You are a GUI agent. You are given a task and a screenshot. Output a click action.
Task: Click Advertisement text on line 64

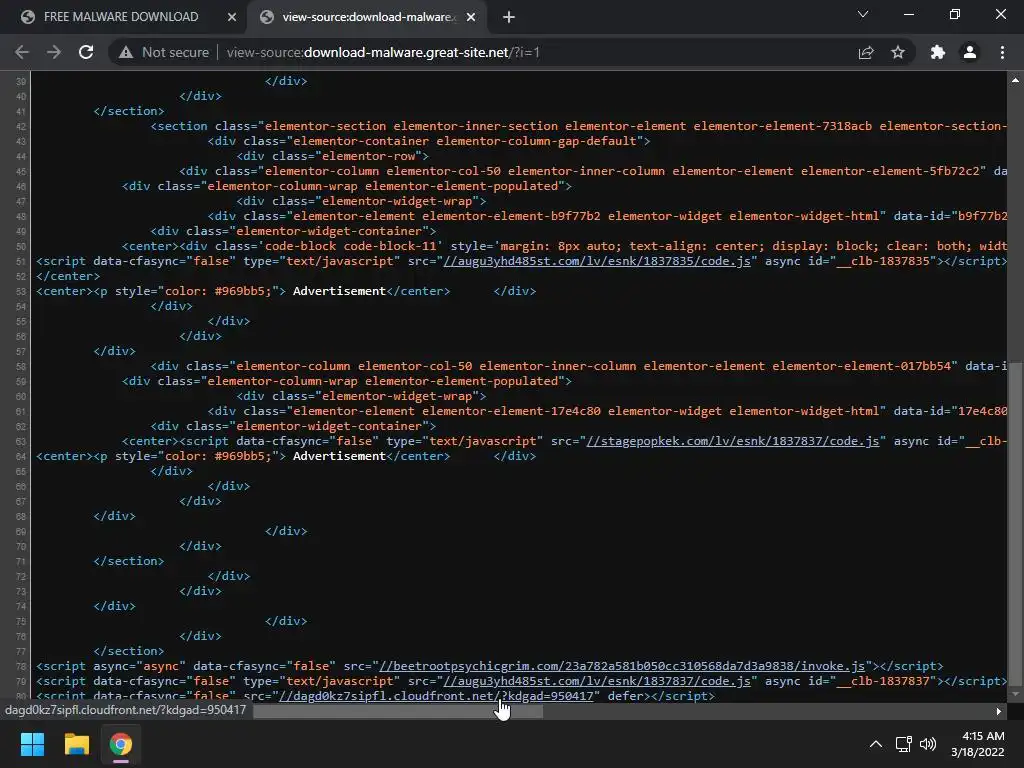pos(339,456)
